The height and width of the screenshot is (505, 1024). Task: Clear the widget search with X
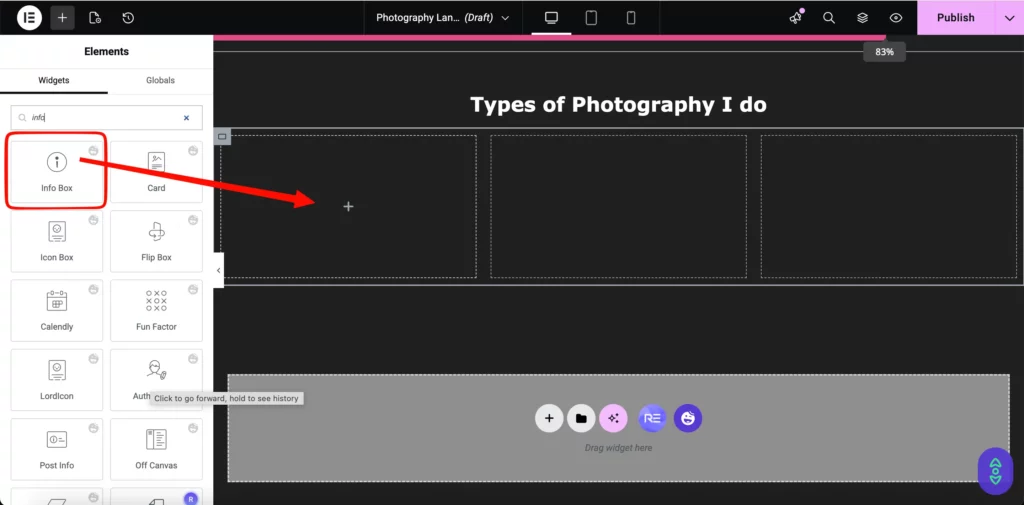(x=186, y=118)
